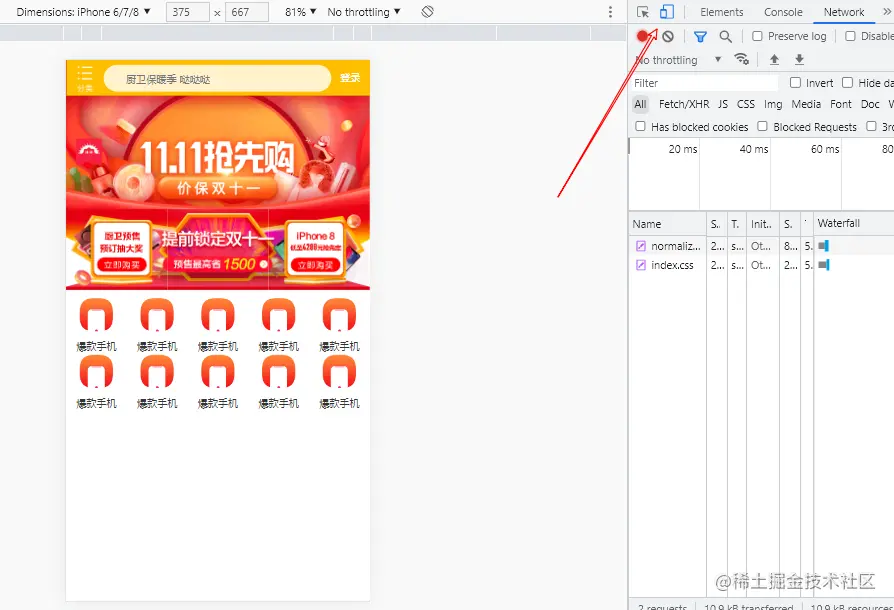Toggle the device toolbar icon

[667, 12]
